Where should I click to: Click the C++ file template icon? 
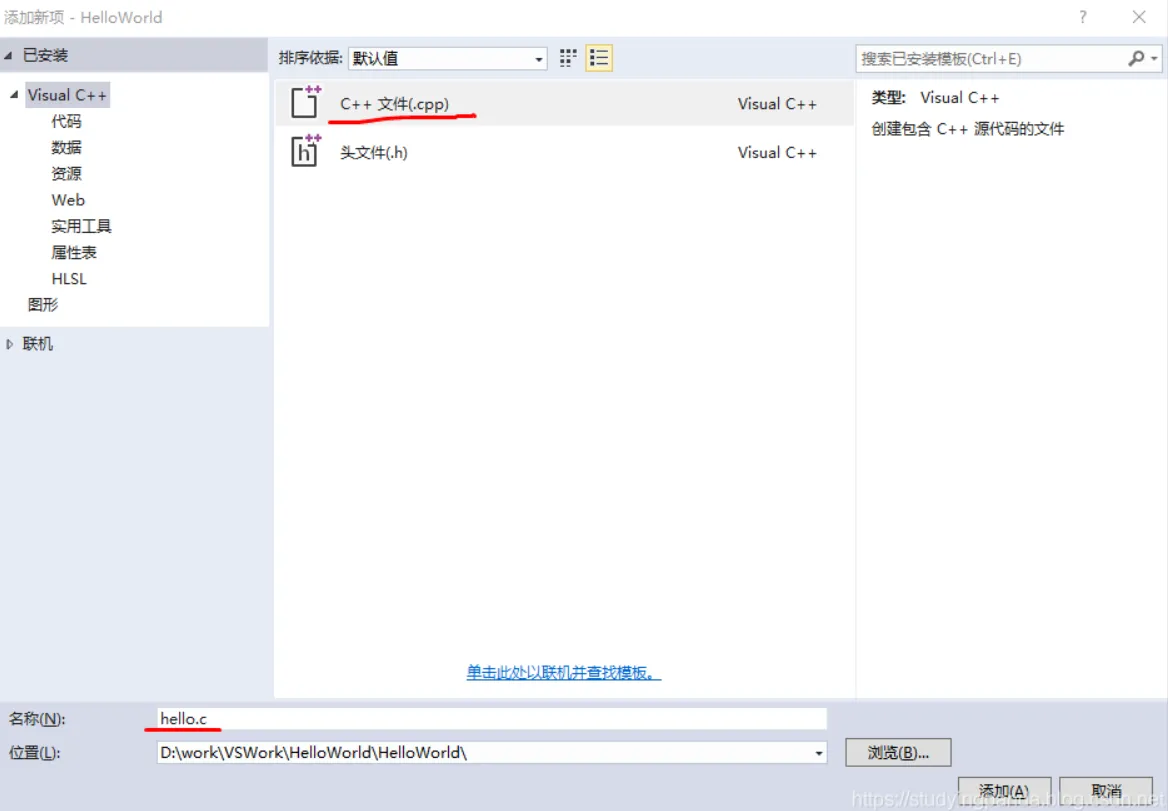305,101
